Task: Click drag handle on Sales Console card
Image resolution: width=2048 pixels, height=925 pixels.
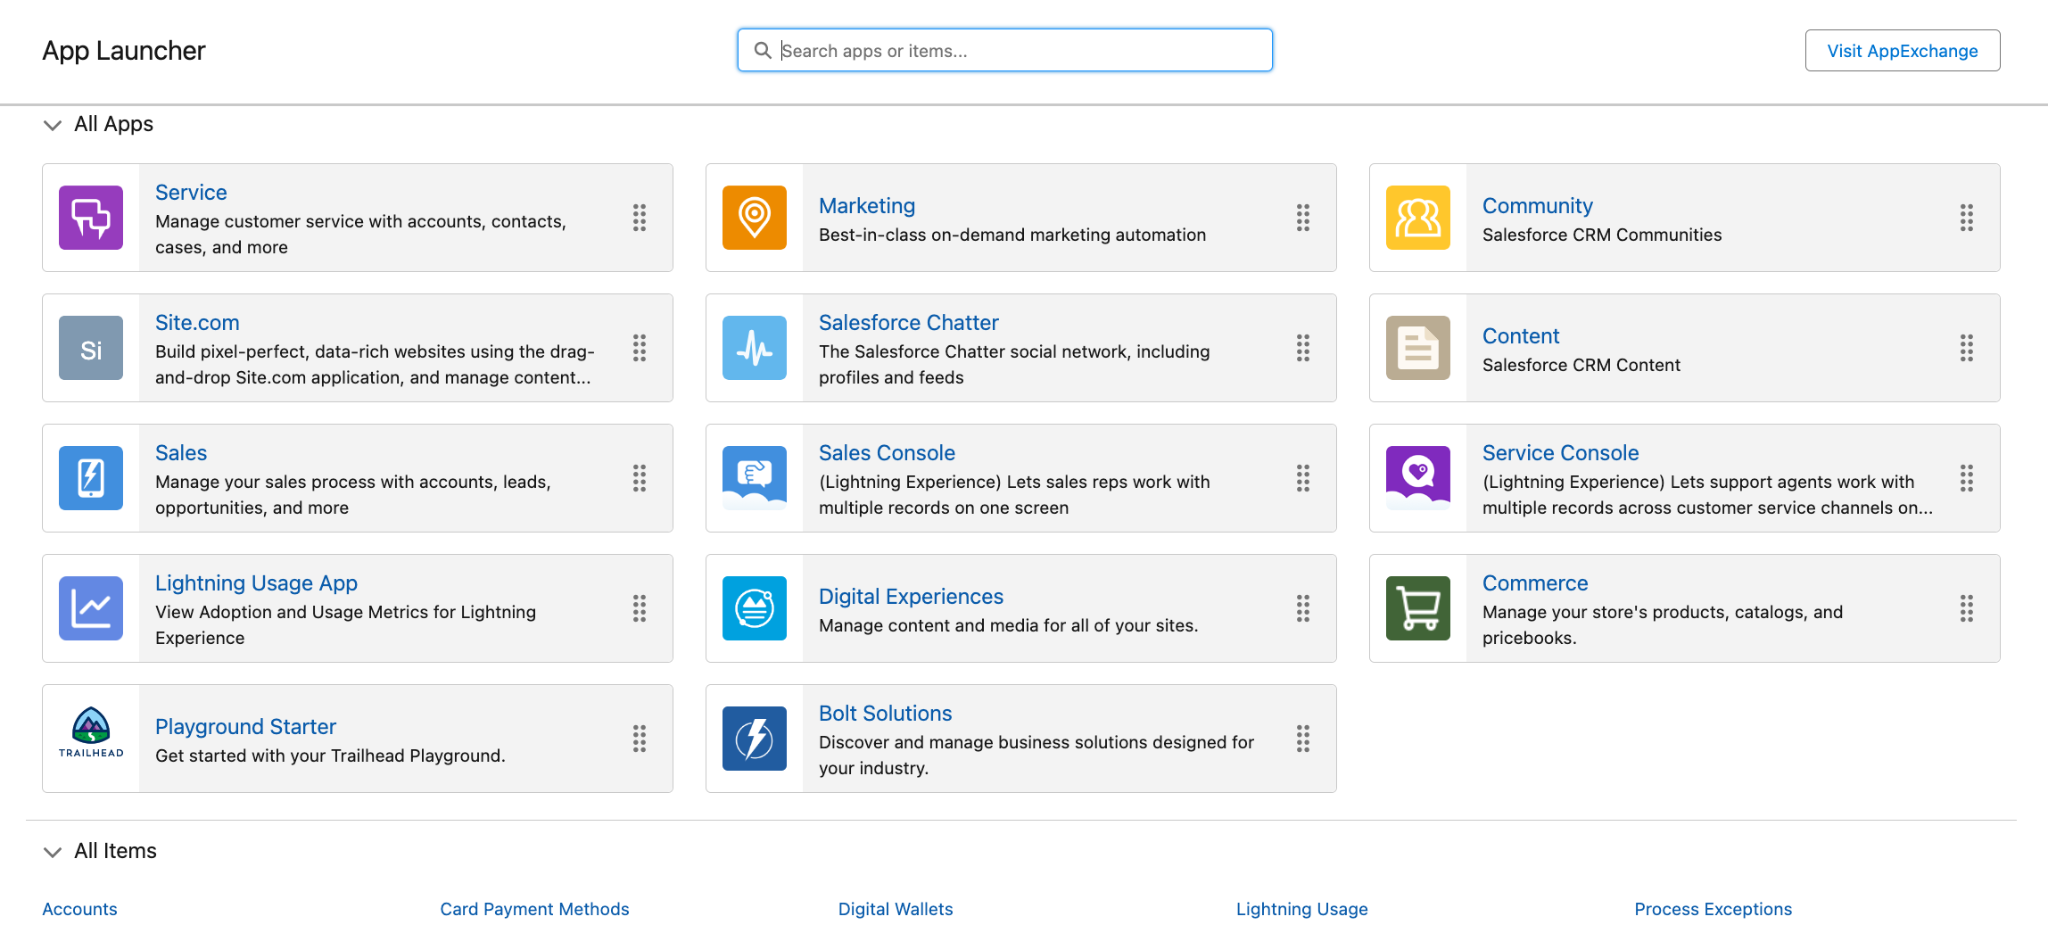Action: [x=1303, y=478]
